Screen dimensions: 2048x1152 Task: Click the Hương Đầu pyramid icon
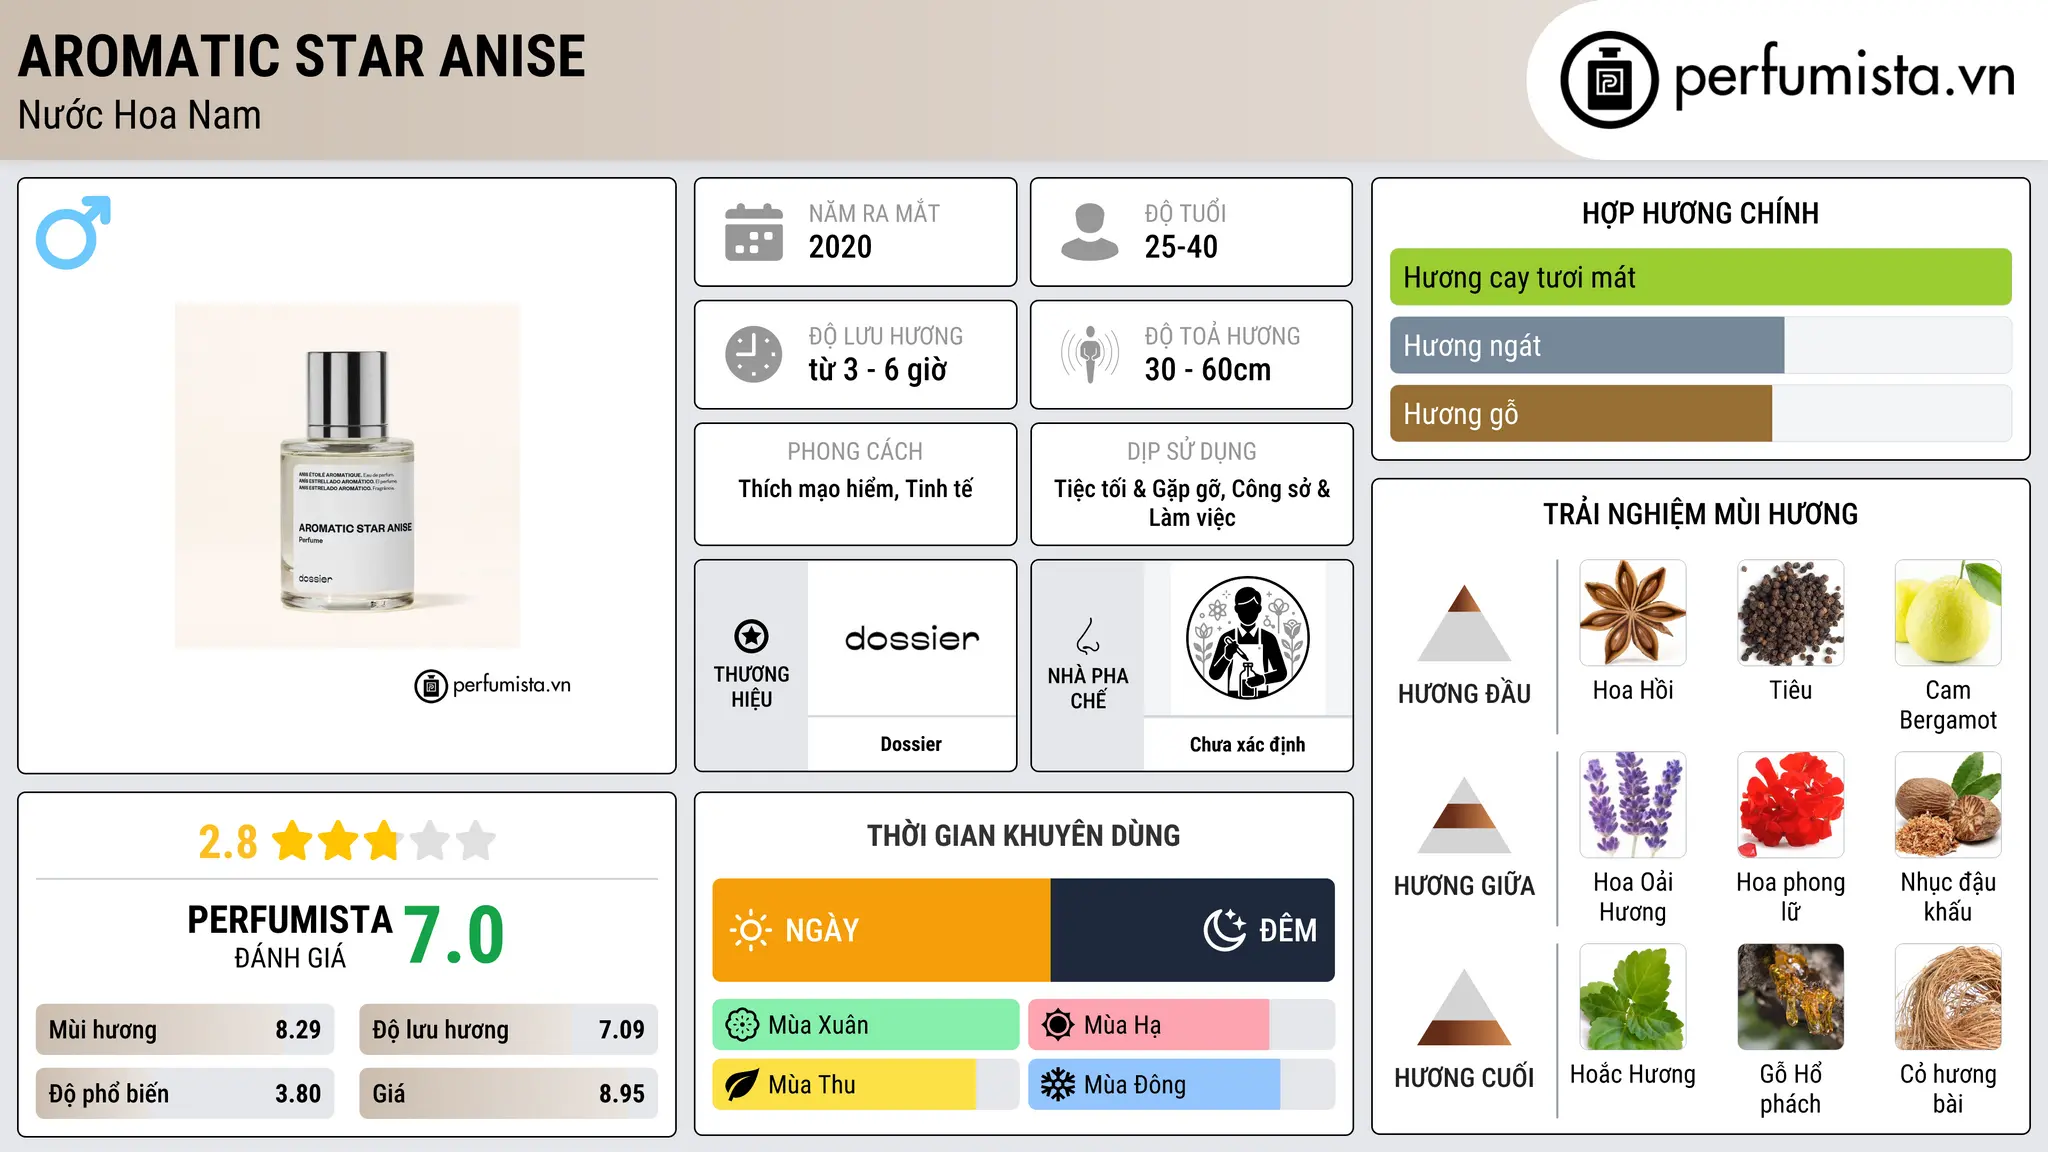click(1464, 623)
